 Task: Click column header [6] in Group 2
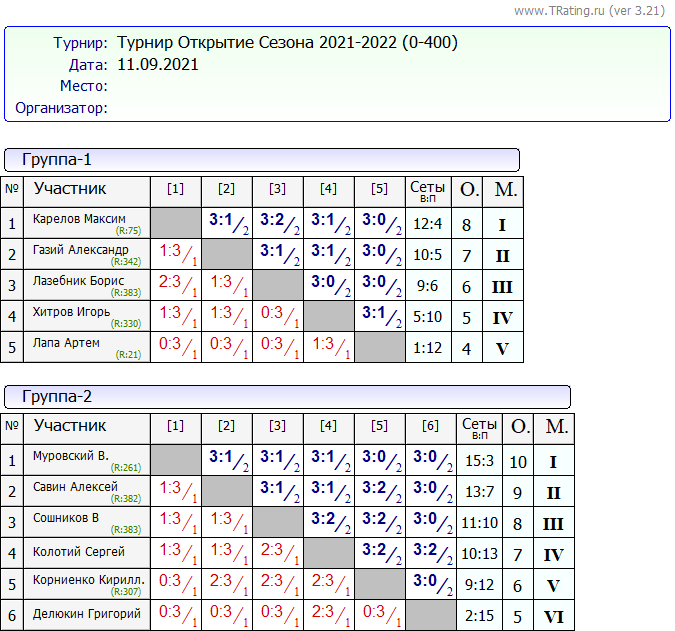[x=430, y=426]
